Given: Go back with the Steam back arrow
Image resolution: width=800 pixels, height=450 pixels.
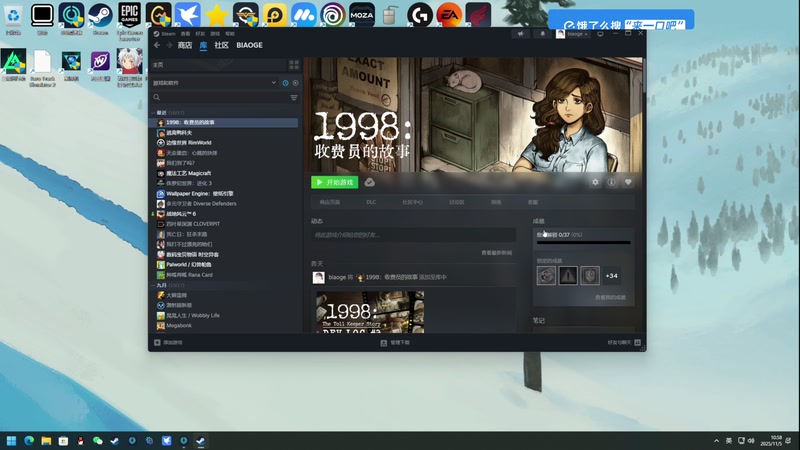Looking at the screenshot, I should point(157,45).
